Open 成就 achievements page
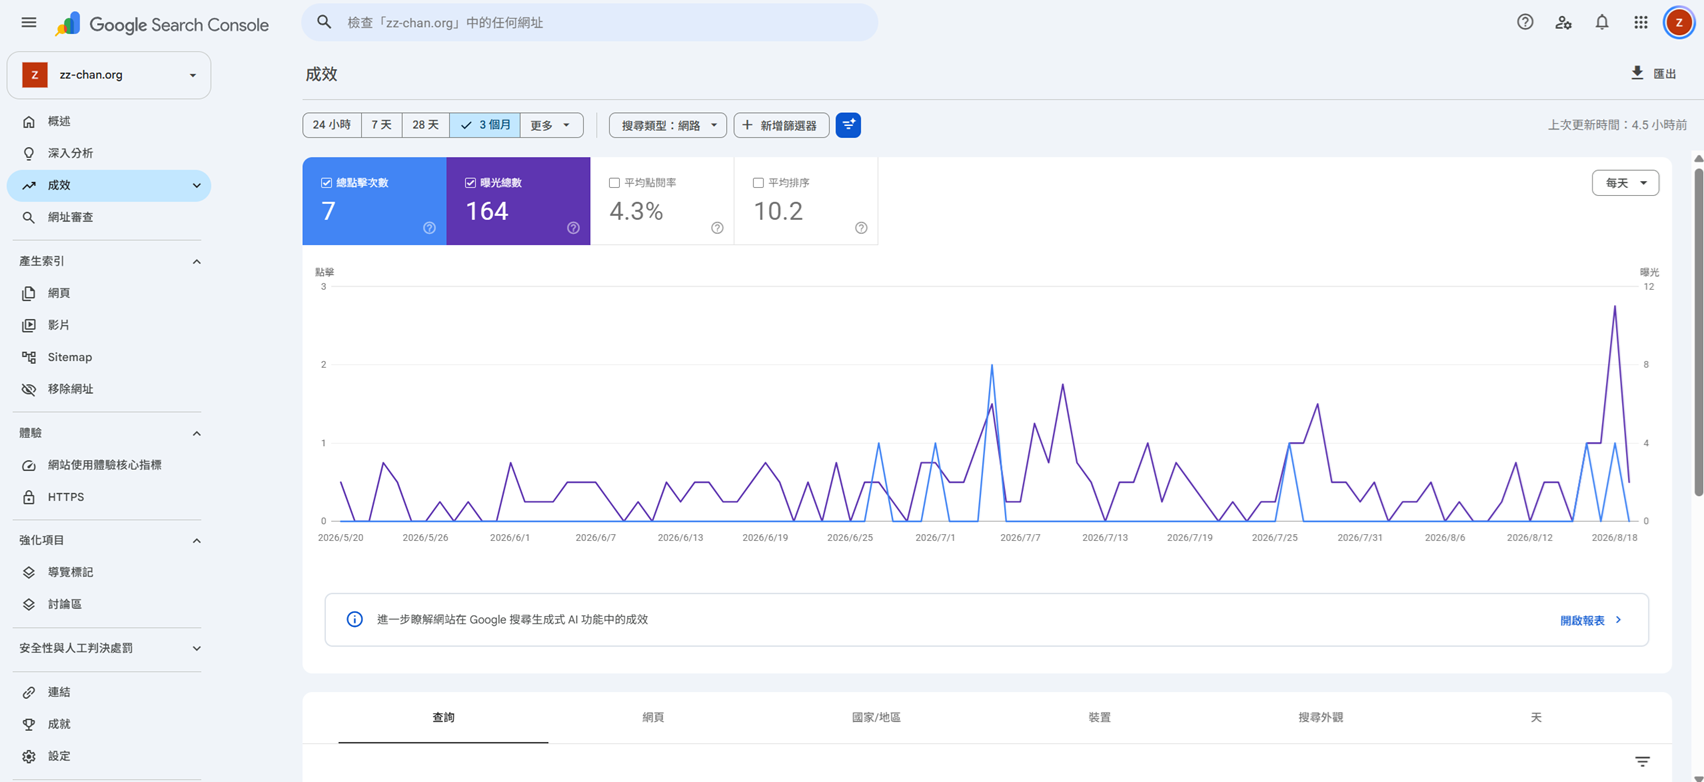1704x782 pixels. 109,724
